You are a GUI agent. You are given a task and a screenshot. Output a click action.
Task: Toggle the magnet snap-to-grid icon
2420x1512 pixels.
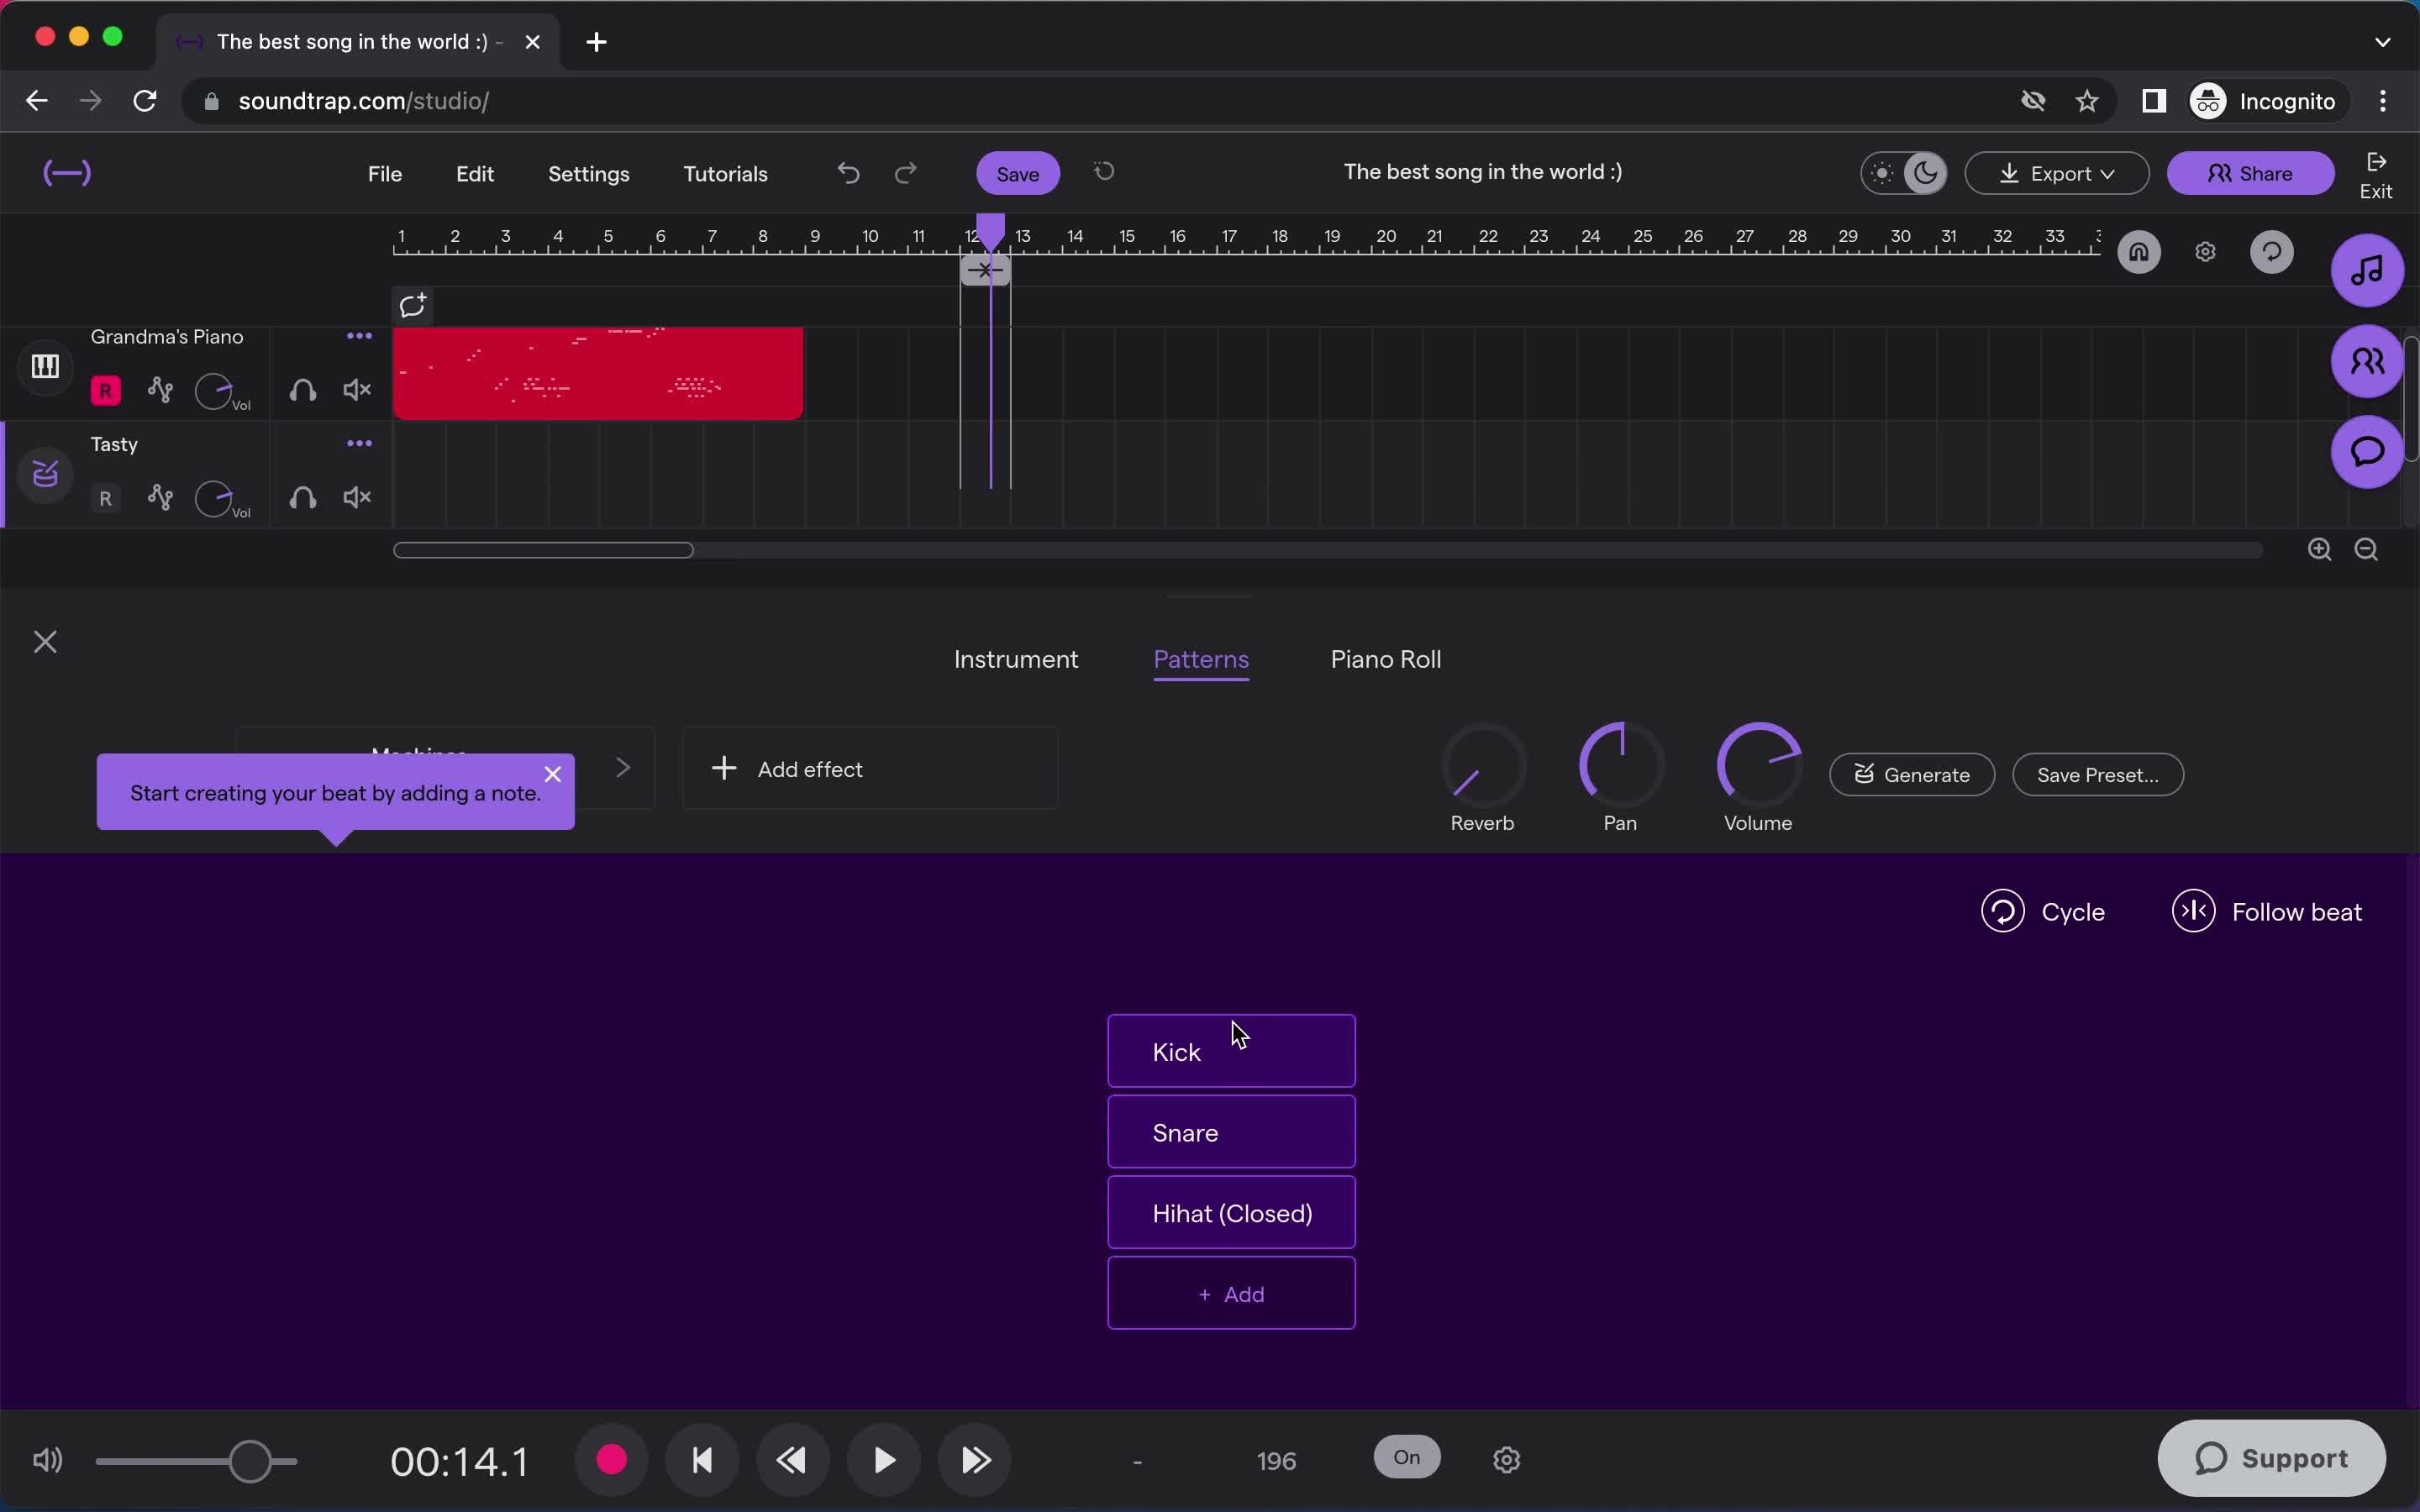[x=2139, y=252]
